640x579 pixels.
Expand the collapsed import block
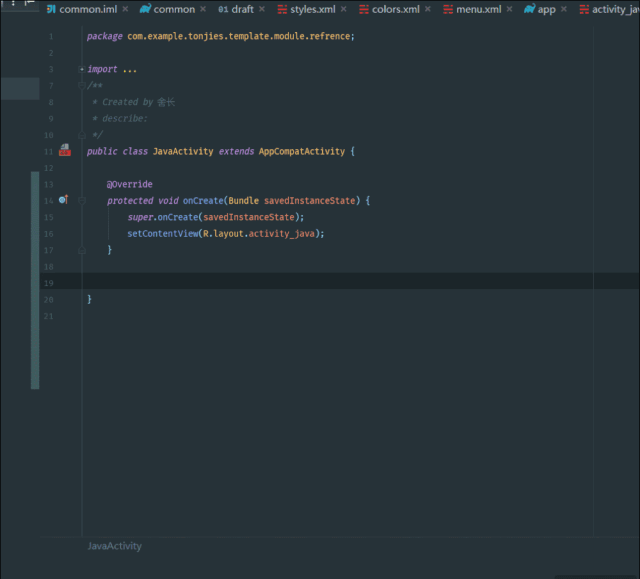pyautogui.click(x=82, y=69)
